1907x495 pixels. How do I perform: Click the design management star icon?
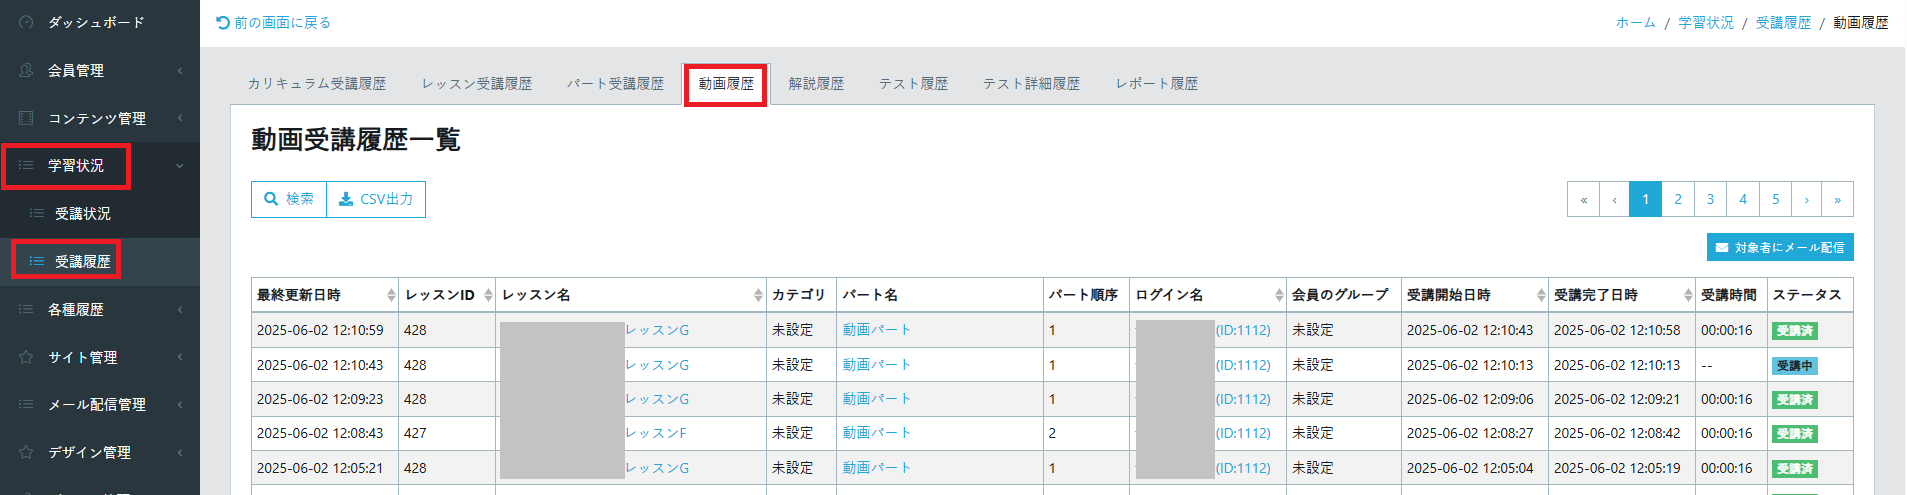[x=26, y=452]
